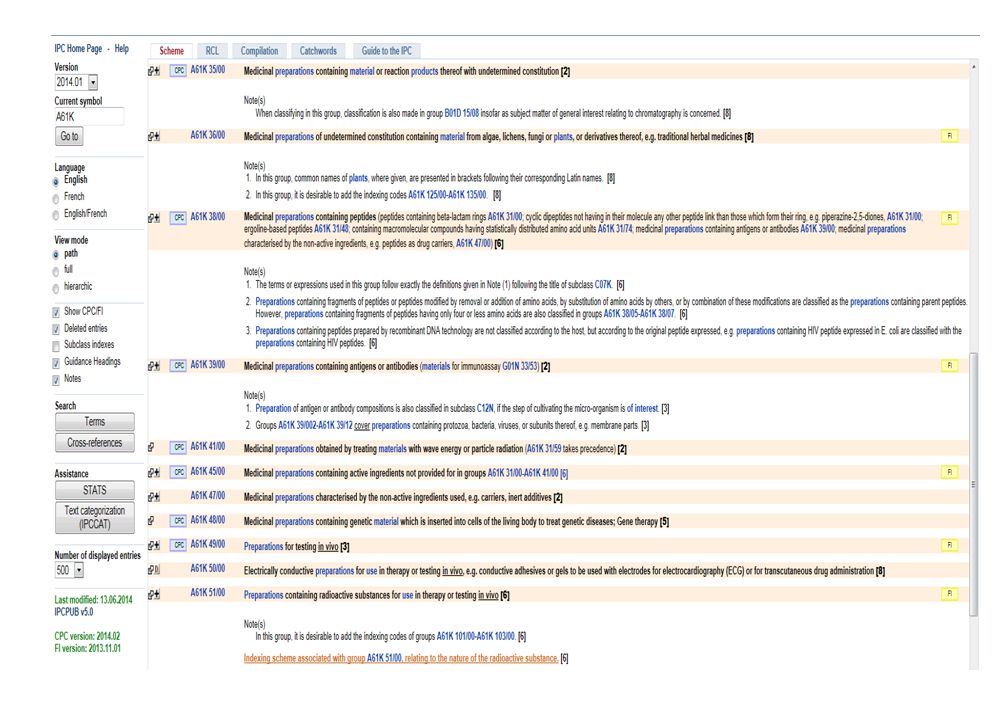The width and height of the screenshot is (1000, 720).
Task: Toggle Show CPC/FI checkbox
Action: pyautogui.click(x=56, y=312)
